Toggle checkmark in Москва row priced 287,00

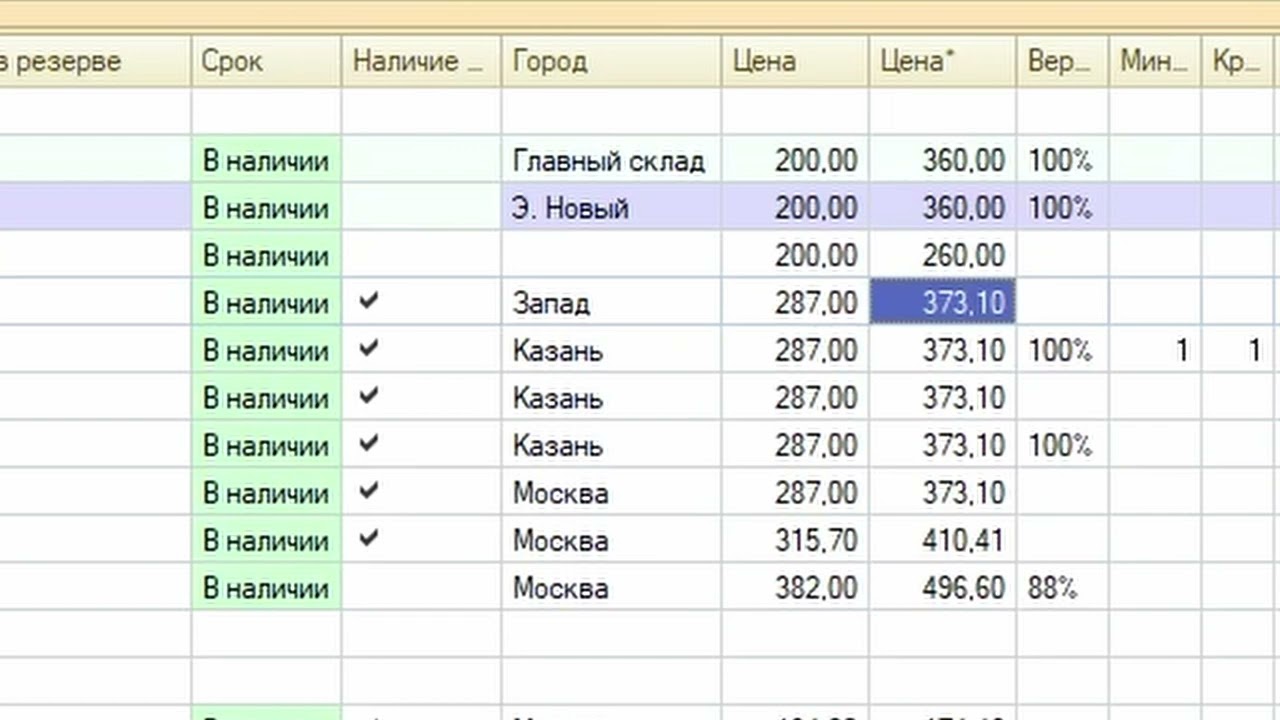point(369,490)
